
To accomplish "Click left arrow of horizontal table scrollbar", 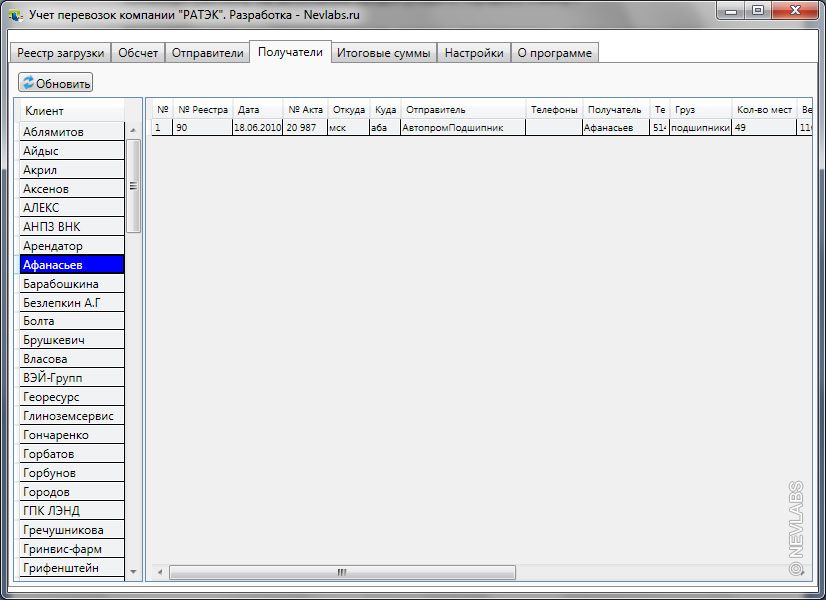I will coord(158,572).
